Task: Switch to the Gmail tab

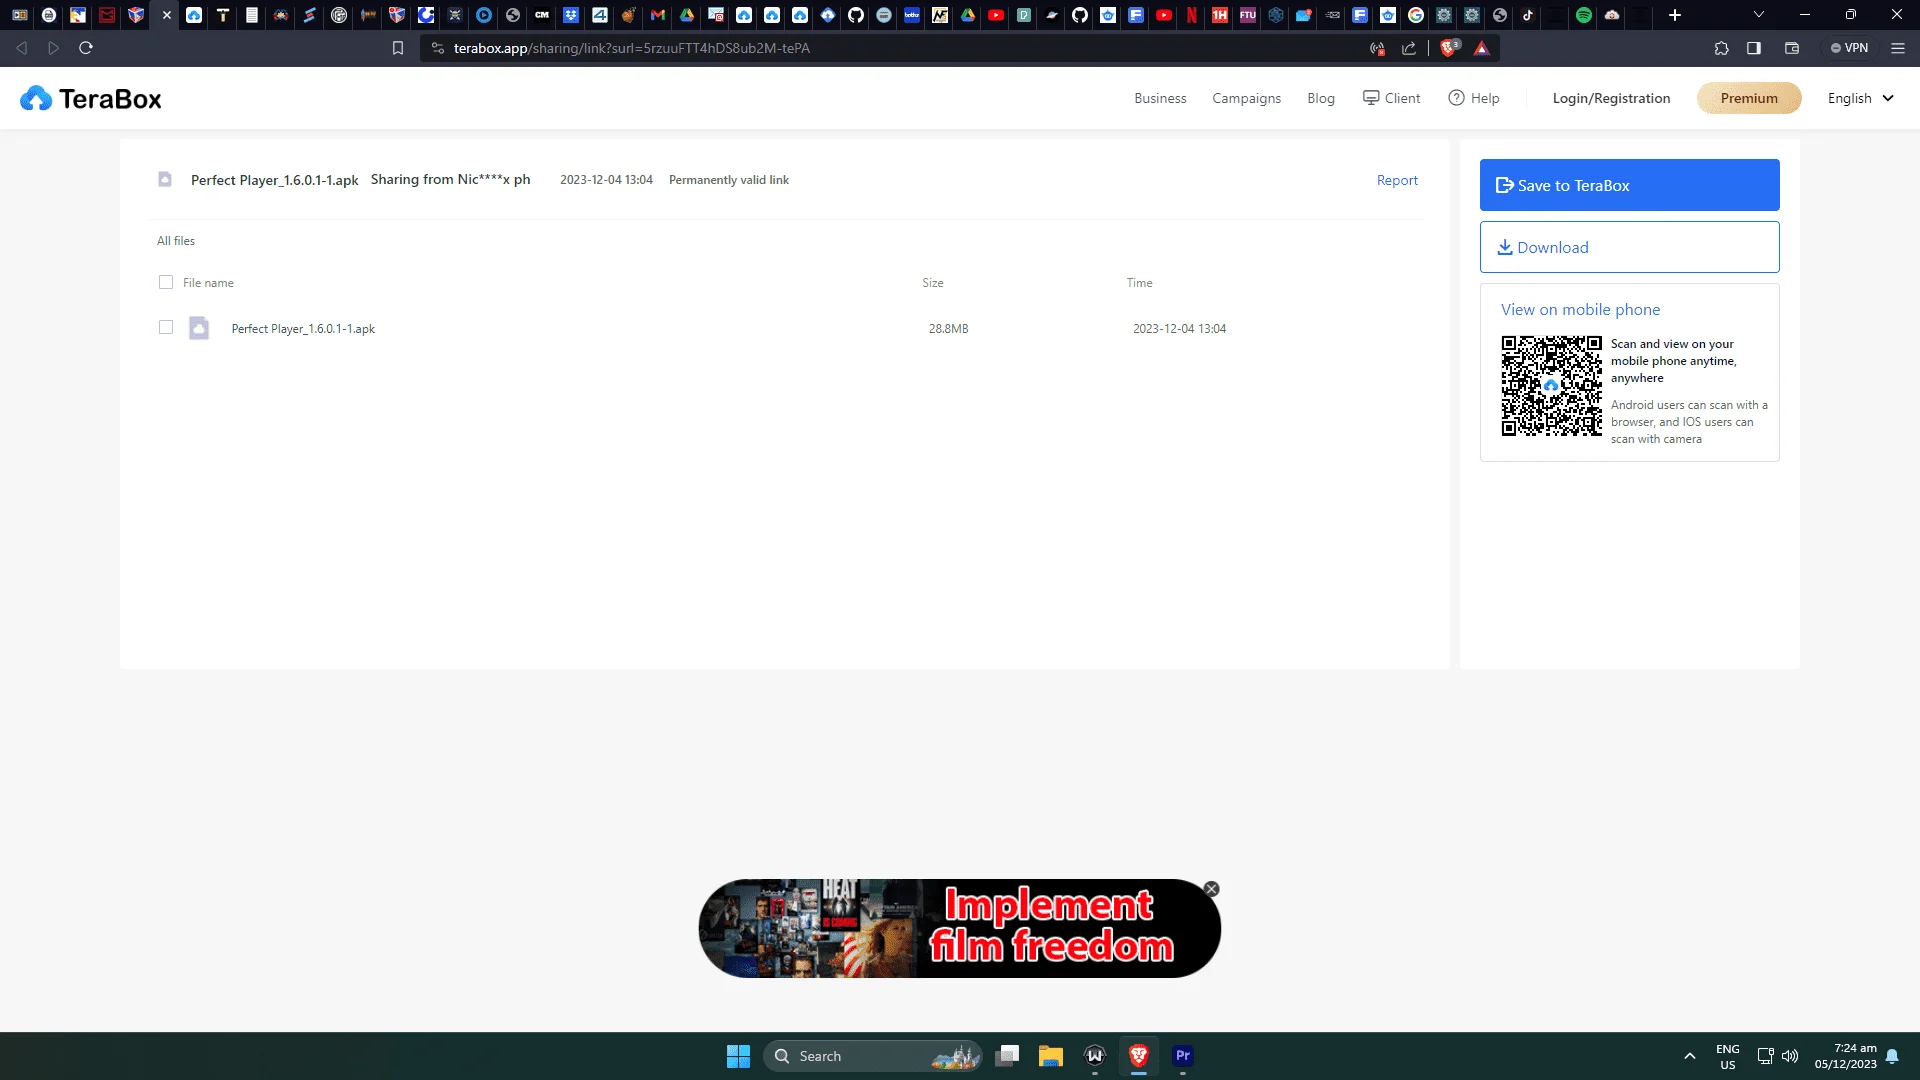Action: [x=658, y=15]
